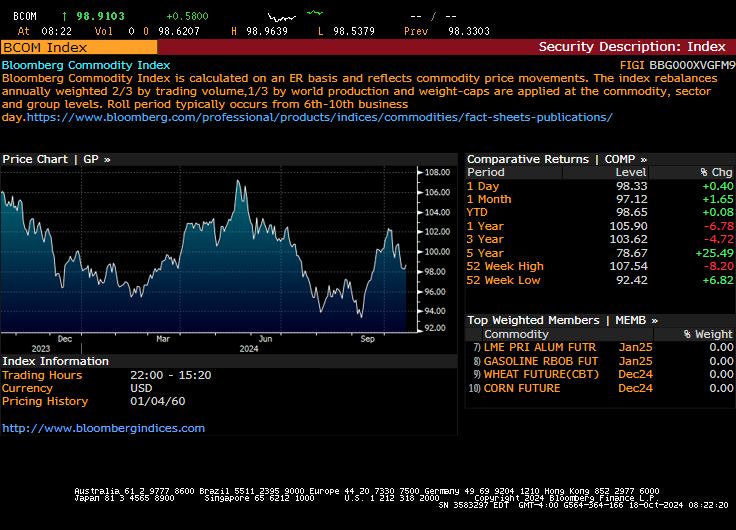Screen dimensions: 736x530
Task: Click the 5 Year return row
Action: coord(599,253)
